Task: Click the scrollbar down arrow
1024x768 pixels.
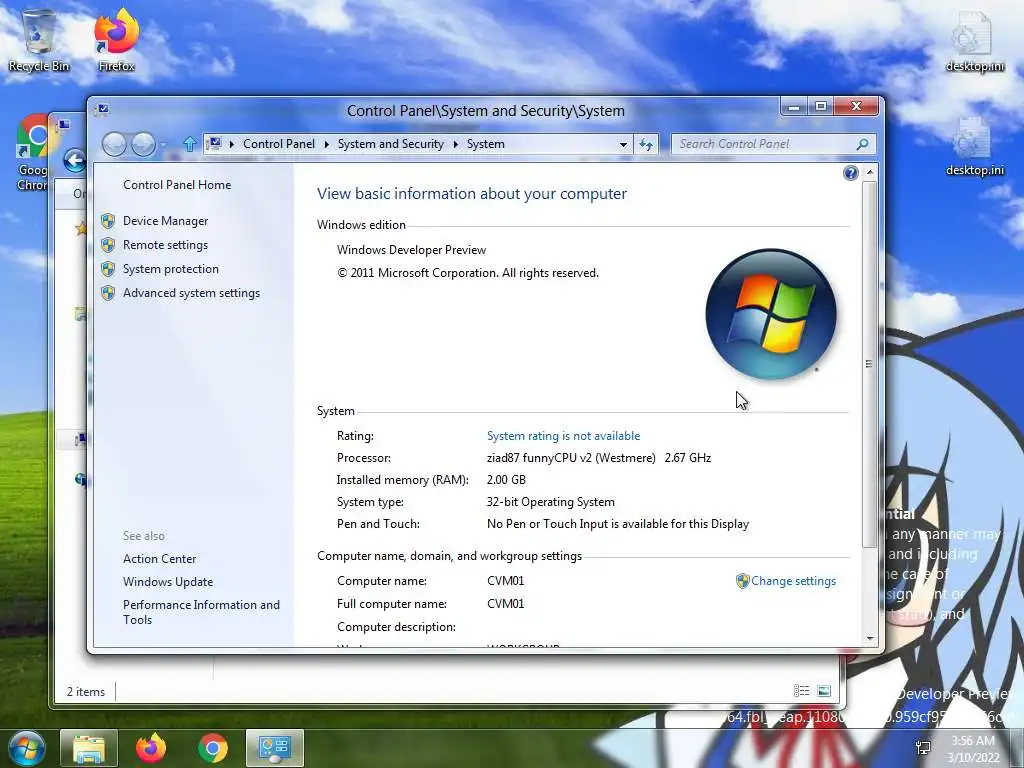Action: (869, 639)
